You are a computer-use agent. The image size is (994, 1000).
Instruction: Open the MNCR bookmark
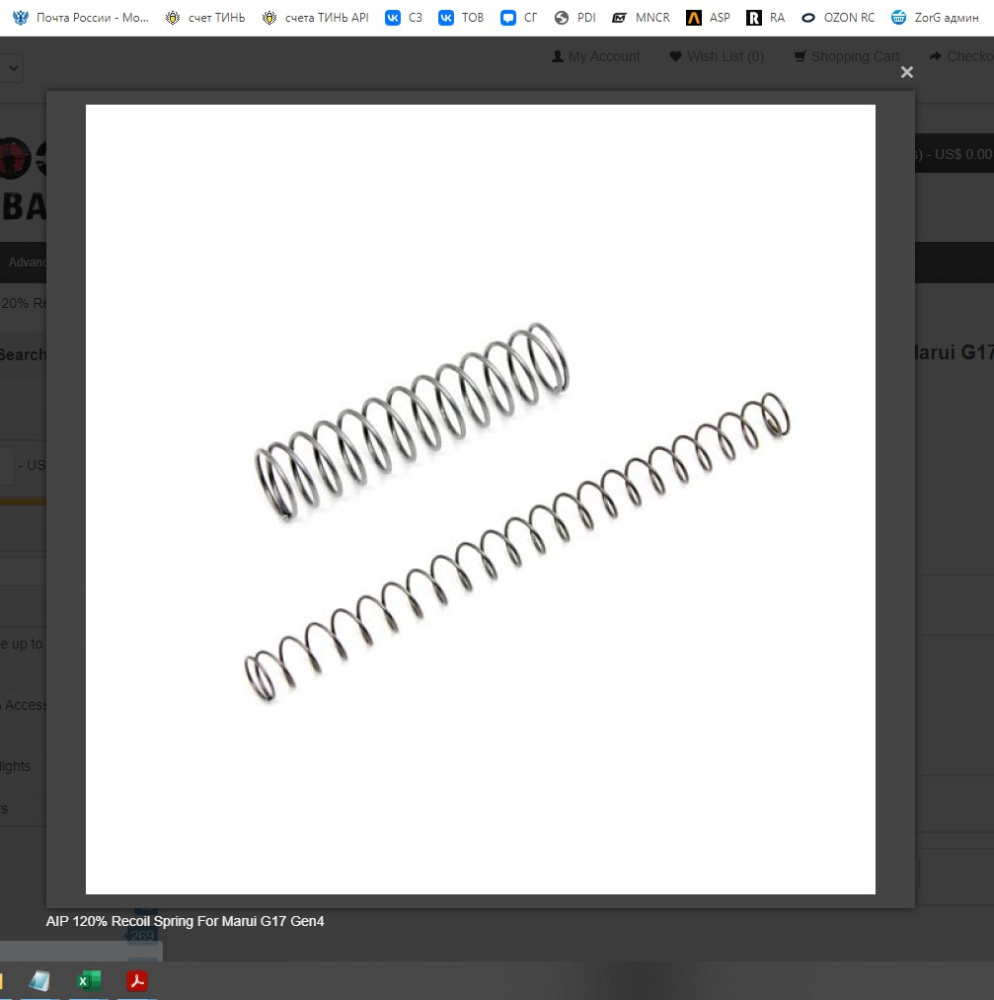(641, 18)
